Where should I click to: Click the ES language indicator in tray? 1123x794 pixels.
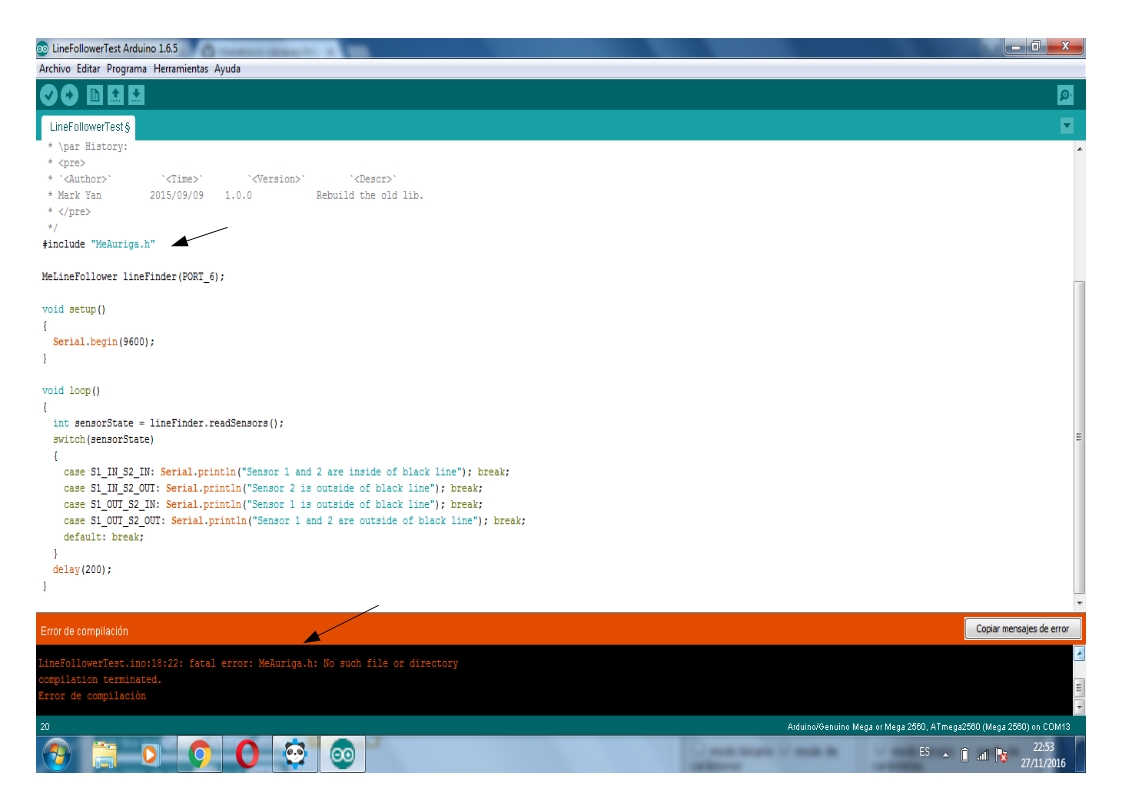(x=925, y=752)
